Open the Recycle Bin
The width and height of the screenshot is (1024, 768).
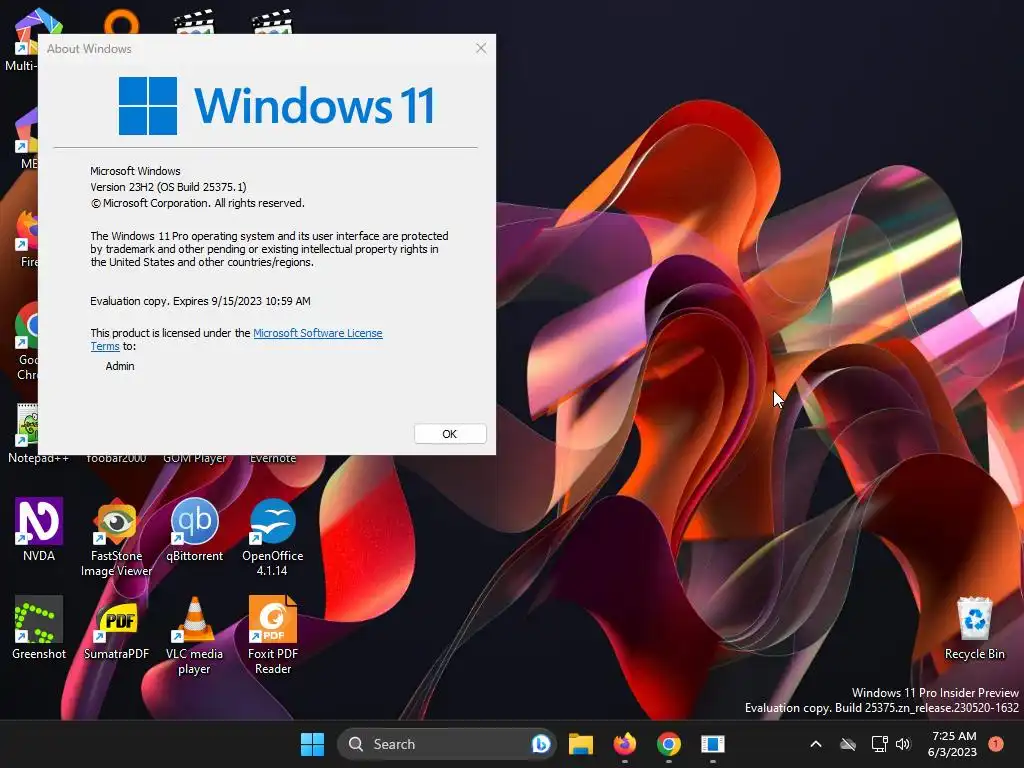pyautogui.click(x=974, y=628)
